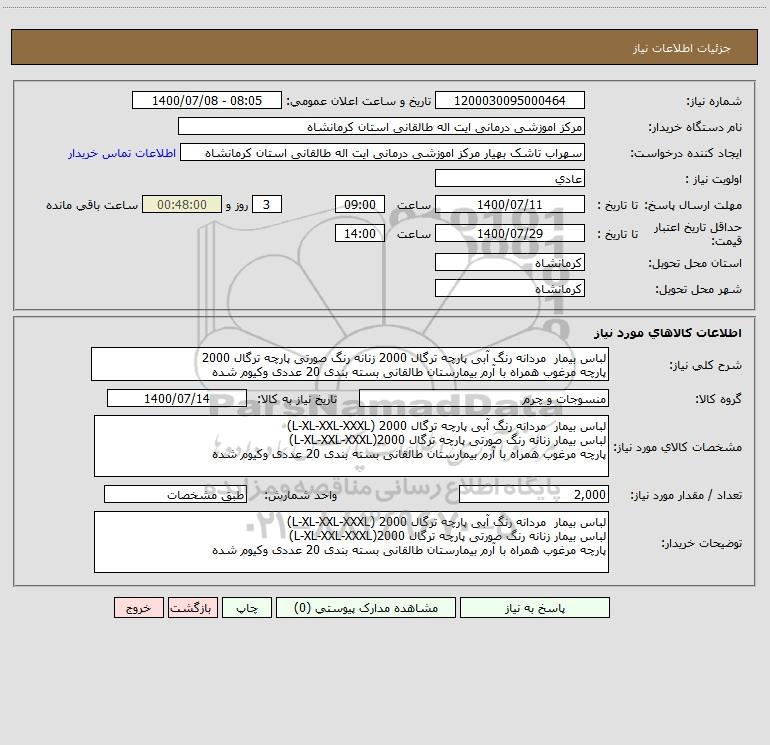Viewport: 770px width, 745px height.
Task: Click delivery city field کرمانشاه
Action: pos(510,288)
